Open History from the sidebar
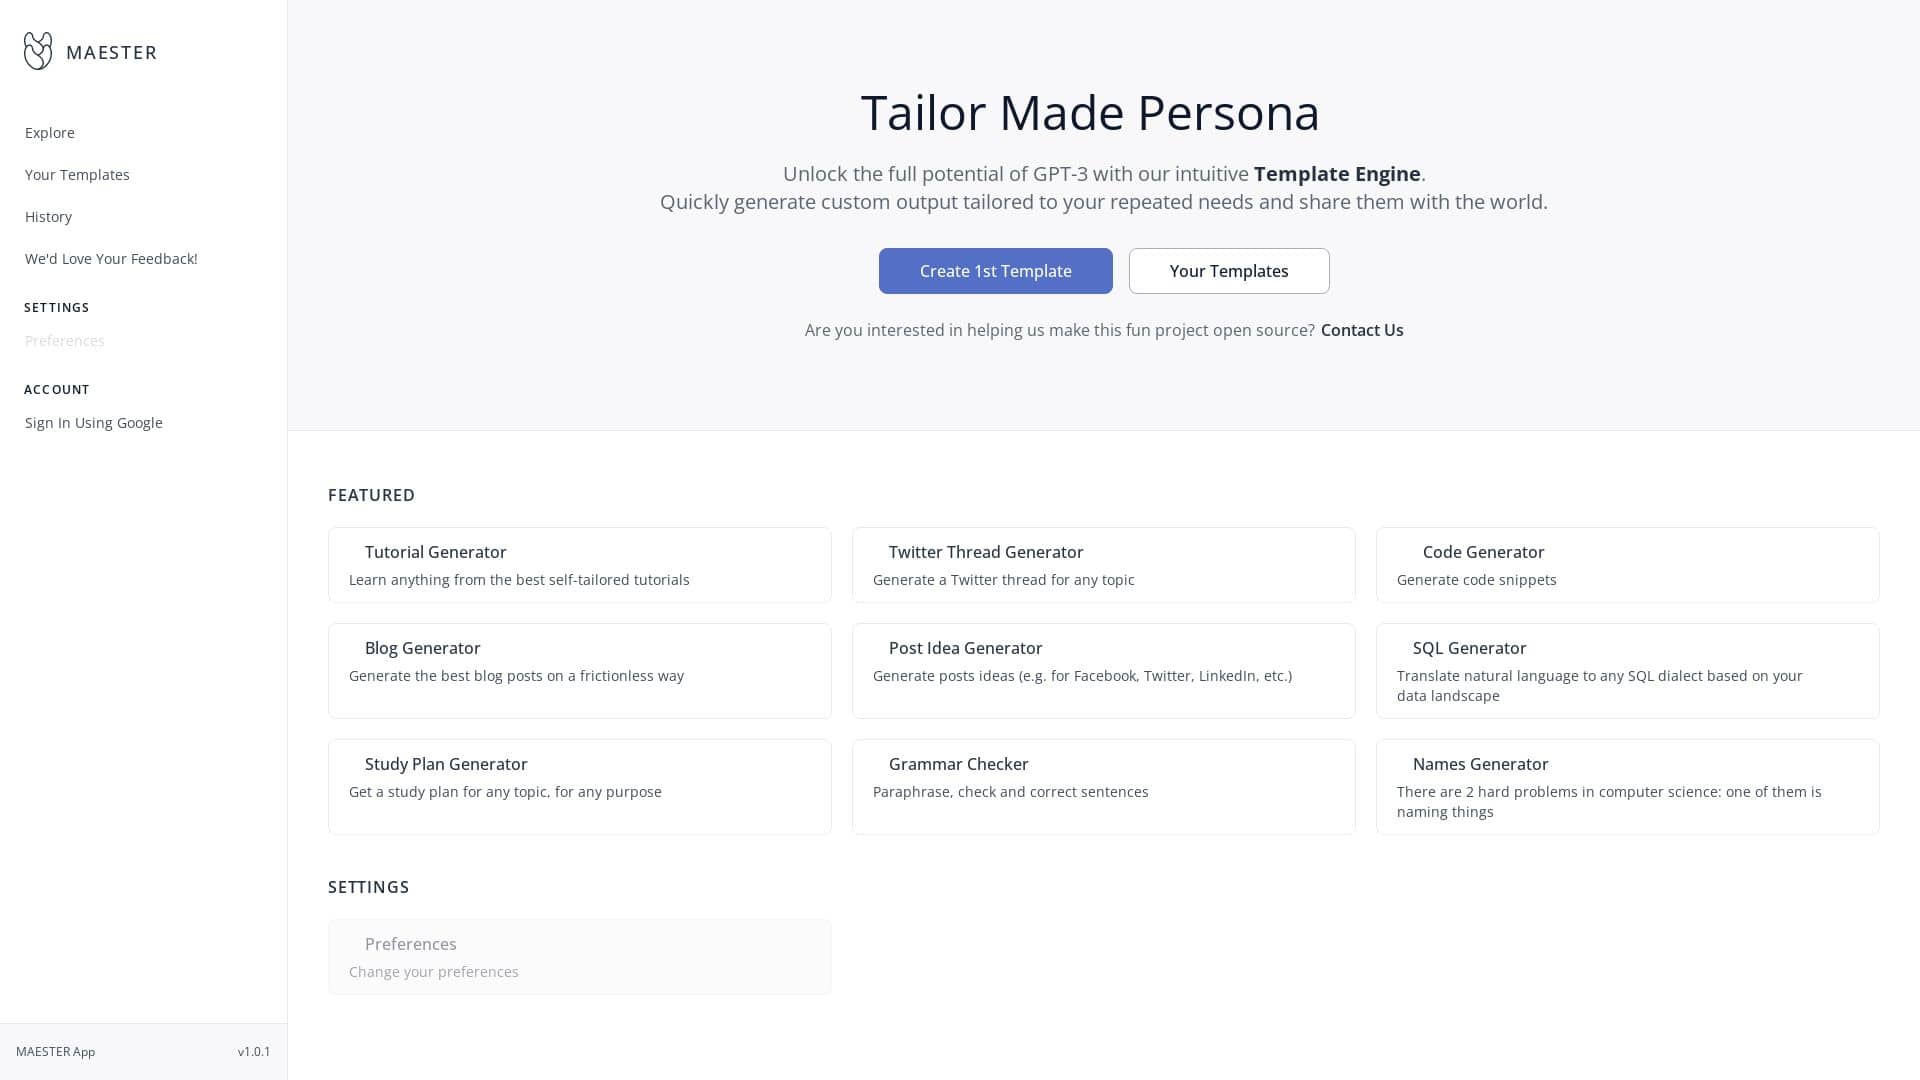The image size is (1920, 1080). (48, 216)
